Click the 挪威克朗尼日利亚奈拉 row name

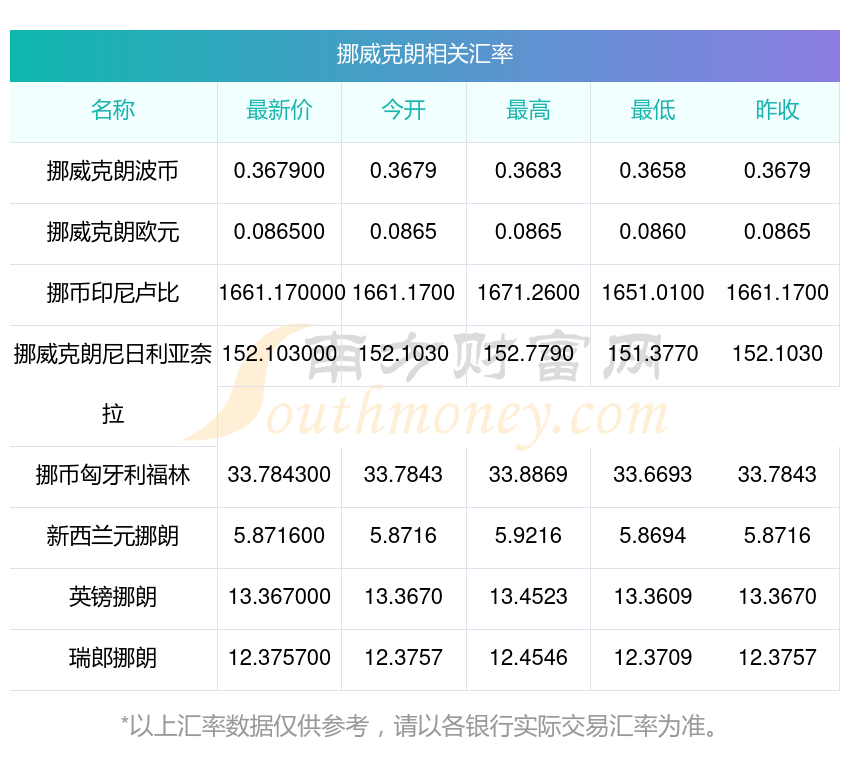pos(113,384)
